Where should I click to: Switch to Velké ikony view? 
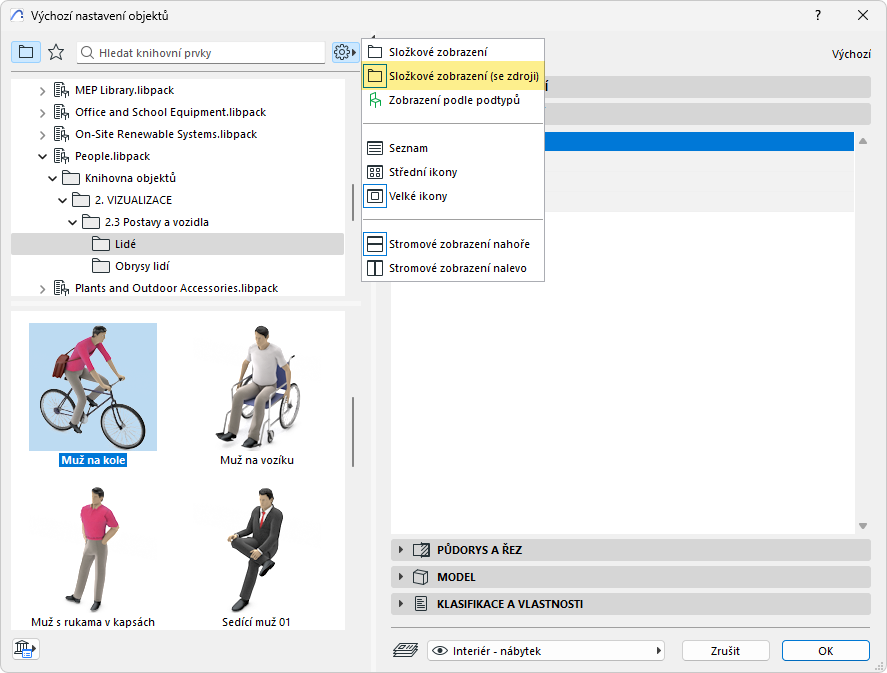click(453, 196)
